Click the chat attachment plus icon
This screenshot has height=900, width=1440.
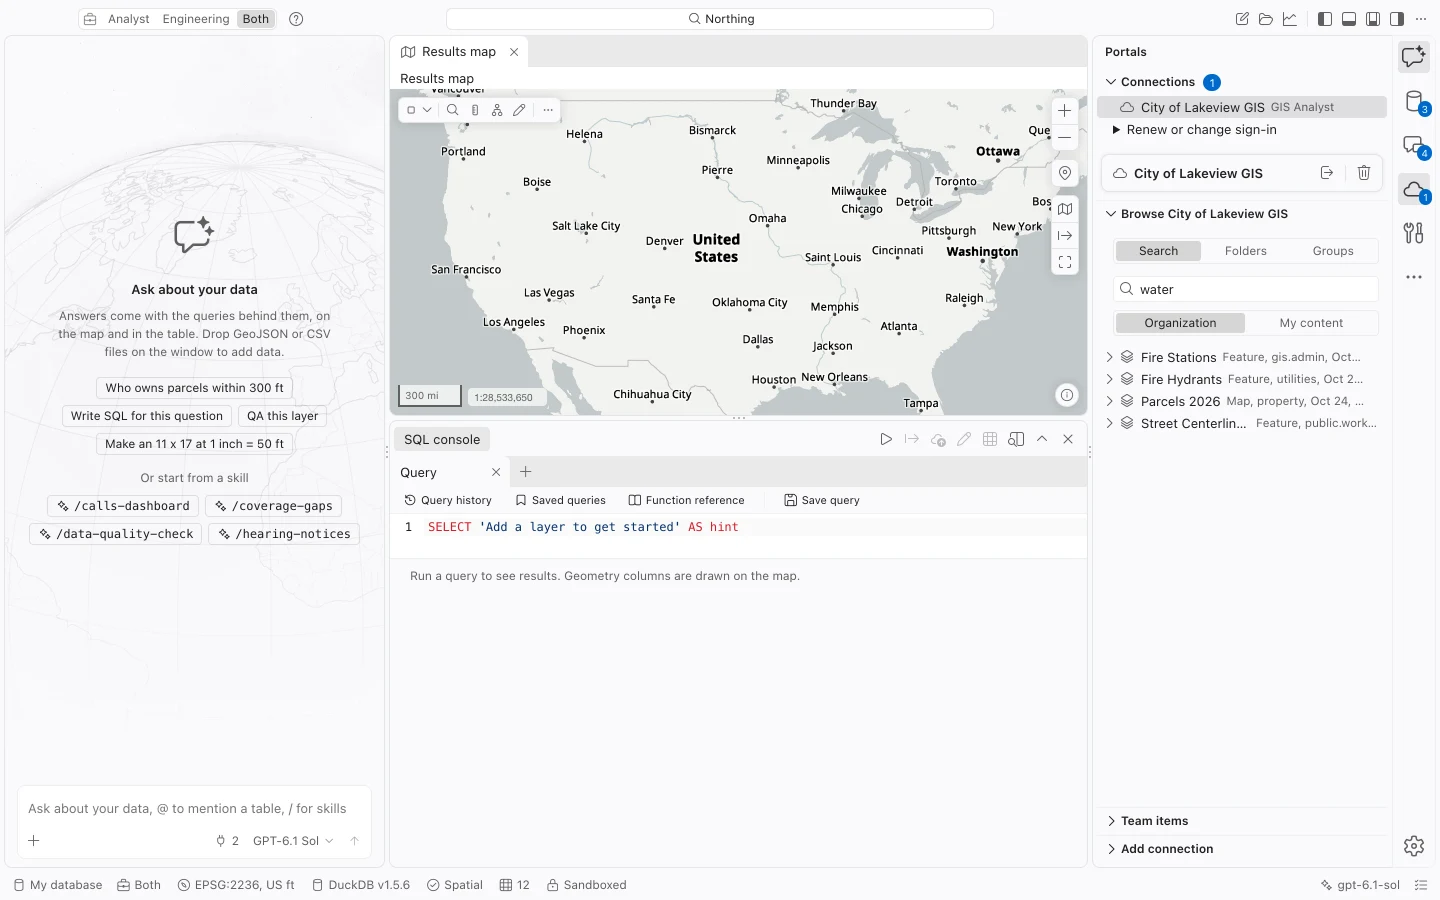pyautogui.click(x=34, y=841)
